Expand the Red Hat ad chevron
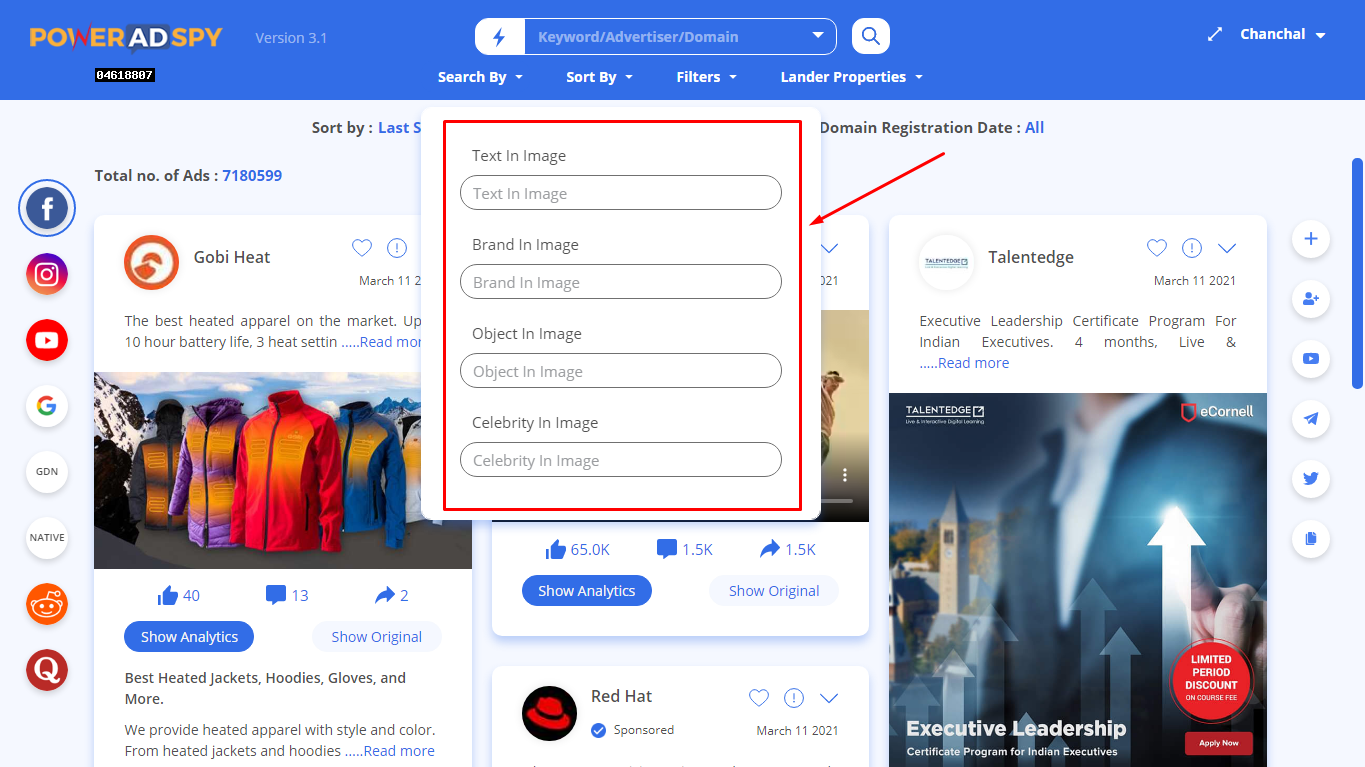 pos(829,697)
